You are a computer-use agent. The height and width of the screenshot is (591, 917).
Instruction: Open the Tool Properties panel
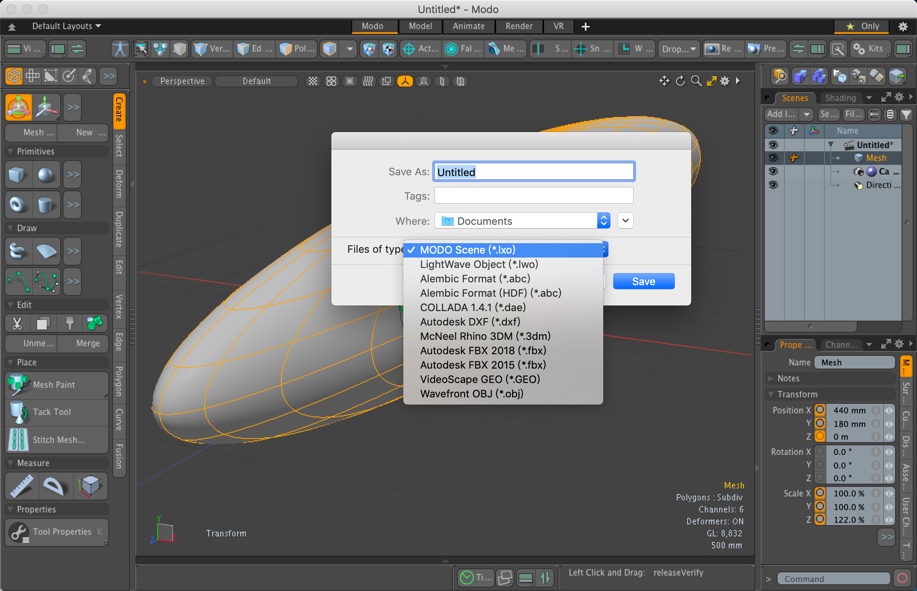56,532
